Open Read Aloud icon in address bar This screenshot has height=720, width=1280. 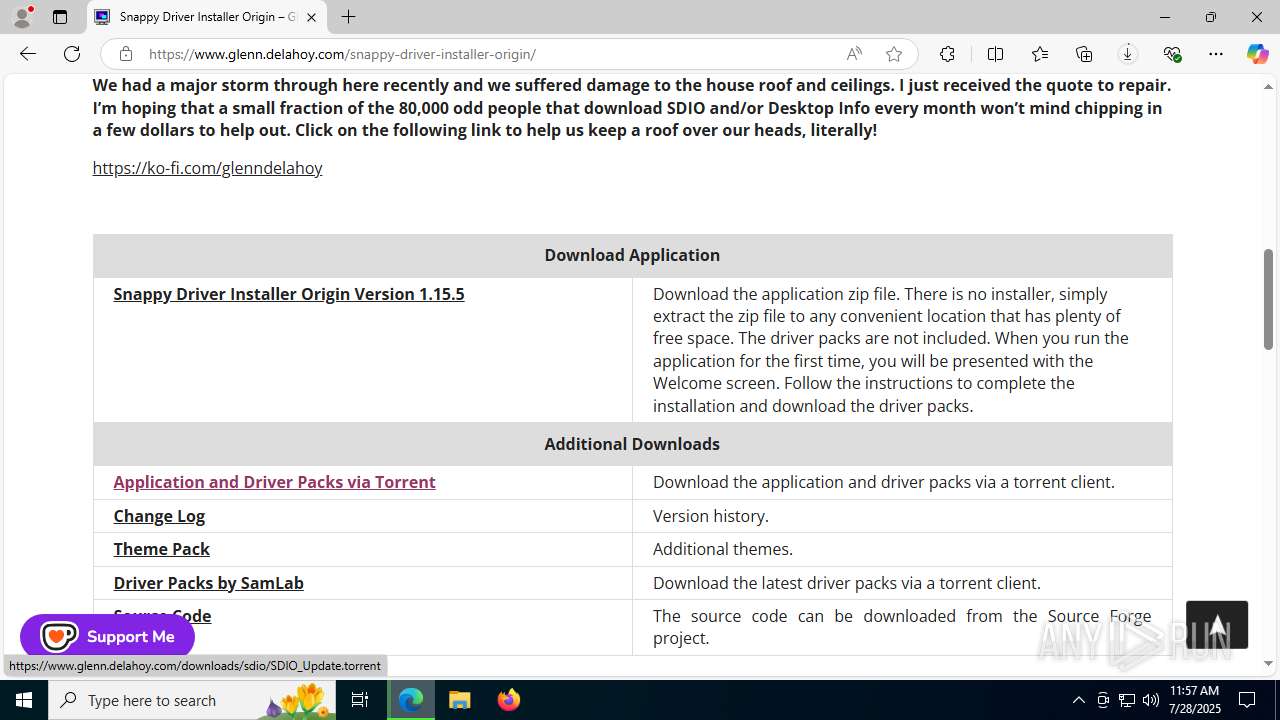854,54
